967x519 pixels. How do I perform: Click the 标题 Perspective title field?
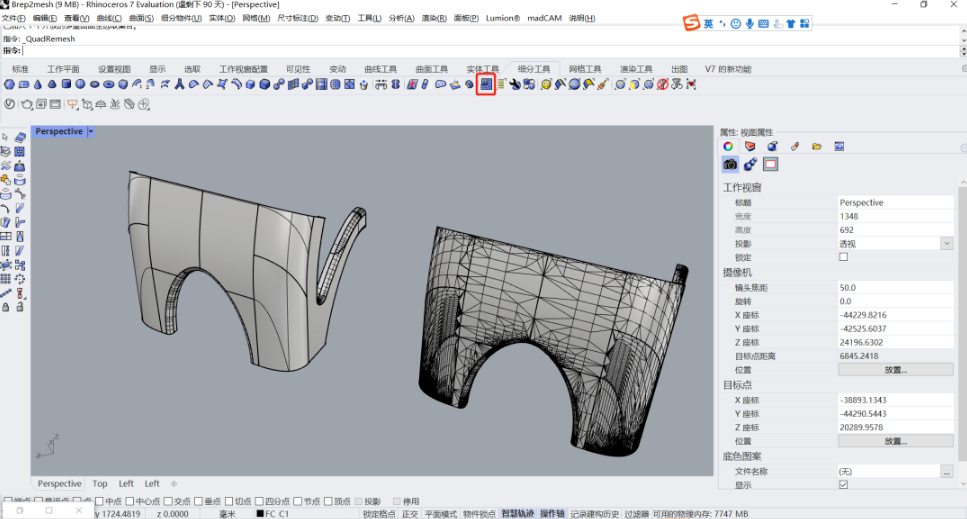pyautogui.click(x=895, y=202)
